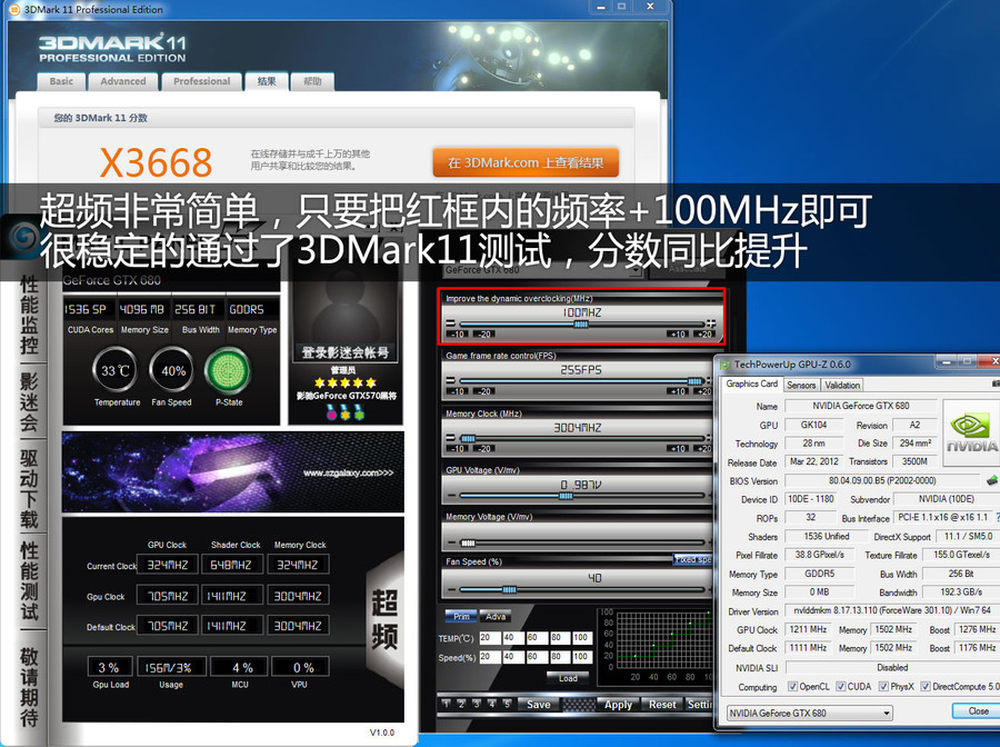
Task: Click -10 under Memory Clock slider
Action: (x=458, y=449)
